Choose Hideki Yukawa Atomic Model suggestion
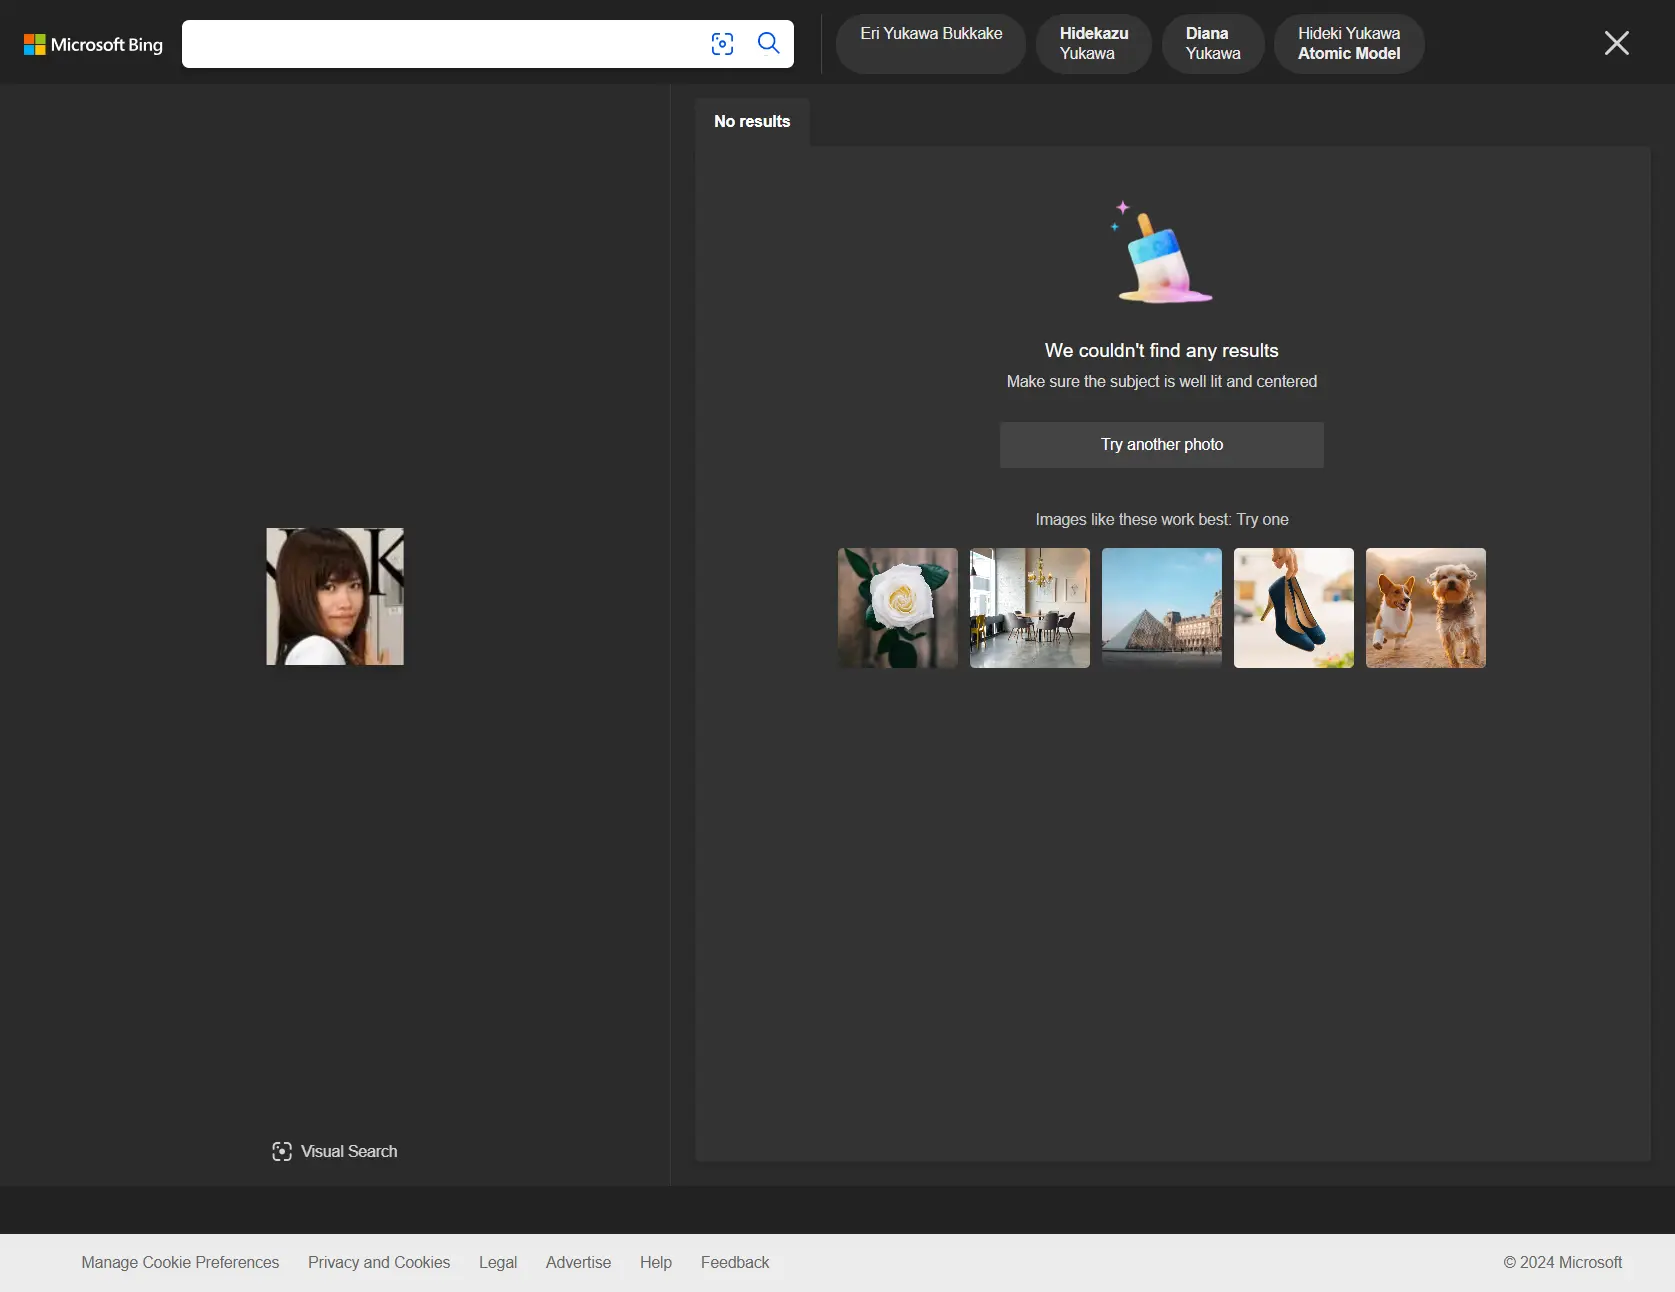The image size is (1675, 1292). pyautogui.click(x=1348, y=43)
